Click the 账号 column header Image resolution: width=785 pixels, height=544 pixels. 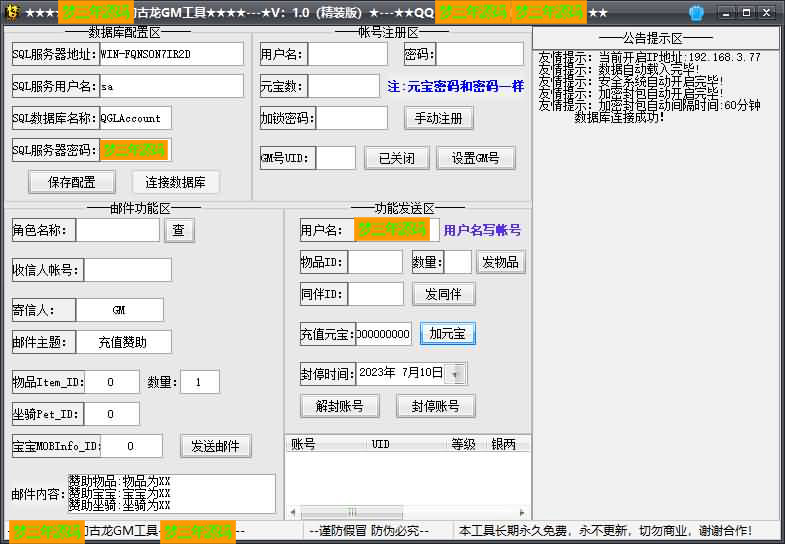325,444
